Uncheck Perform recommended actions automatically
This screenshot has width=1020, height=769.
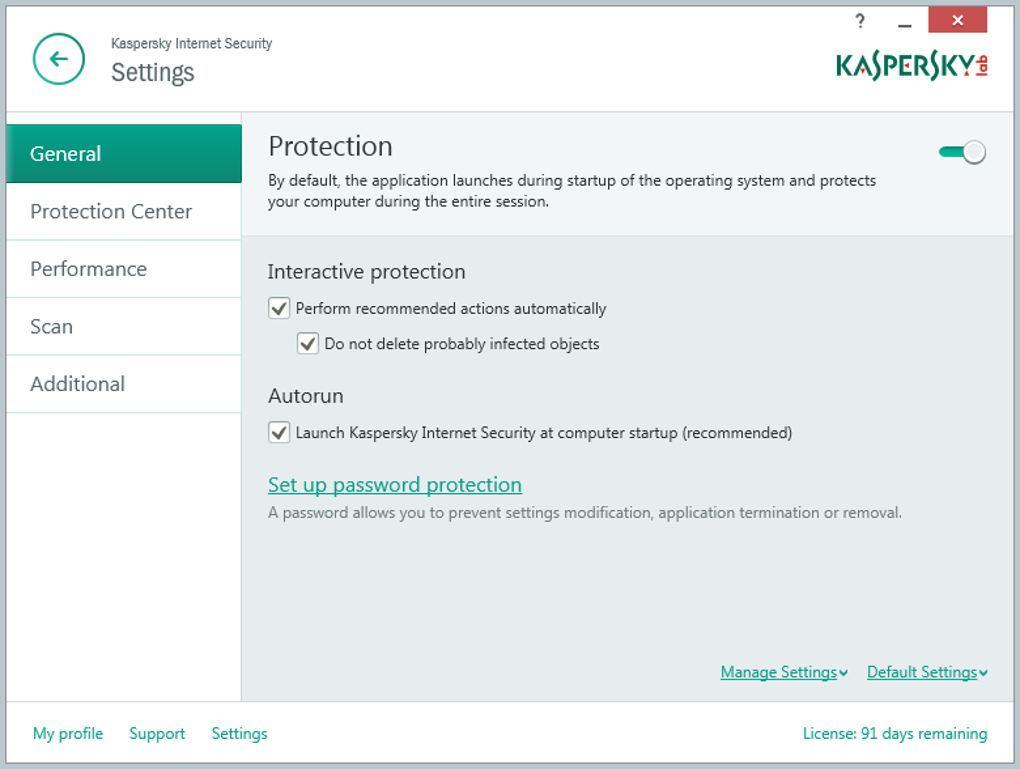(279, 308)
